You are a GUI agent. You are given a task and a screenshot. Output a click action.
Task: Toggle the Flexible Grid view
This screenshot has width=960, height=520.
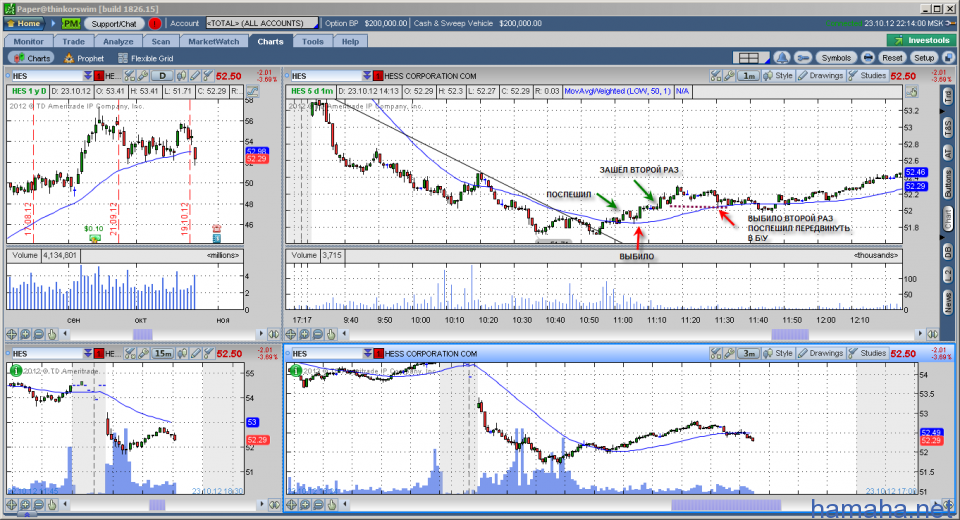point(145,58)
